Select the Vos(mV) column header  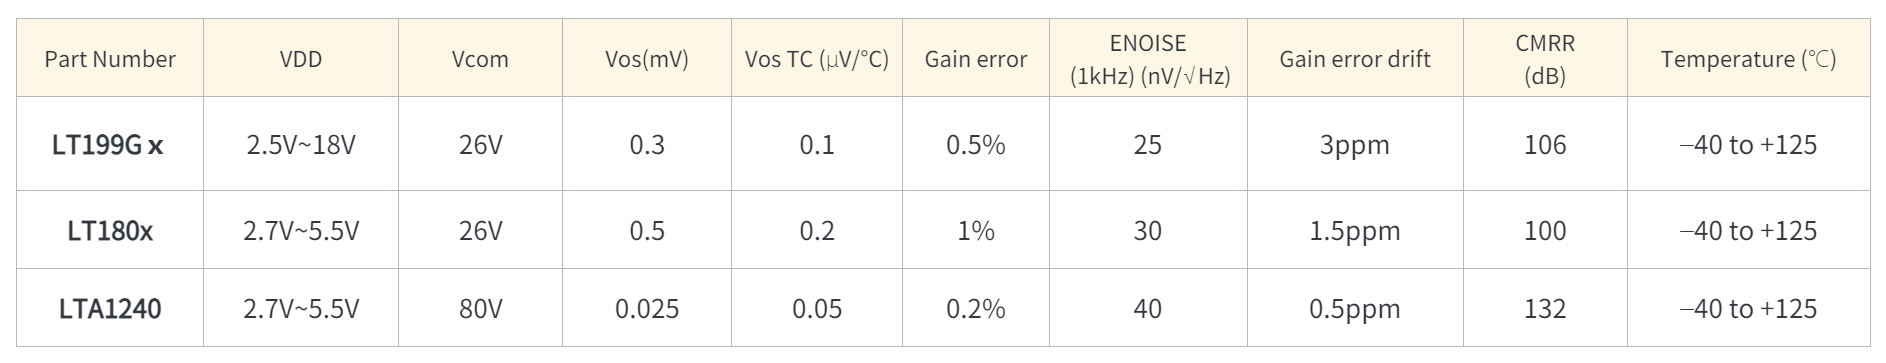pyautogui.click(x=647, y=59)
